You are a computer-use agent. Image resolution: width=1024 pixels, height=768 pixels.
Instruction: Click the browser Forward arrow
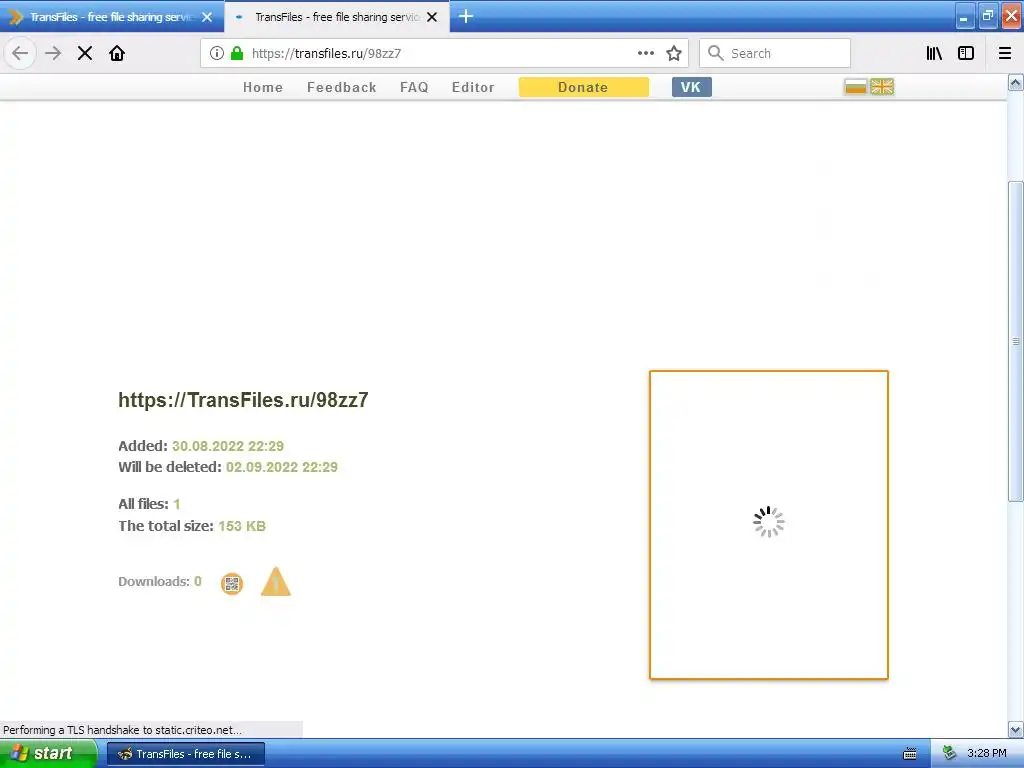[x=53, y=53]
